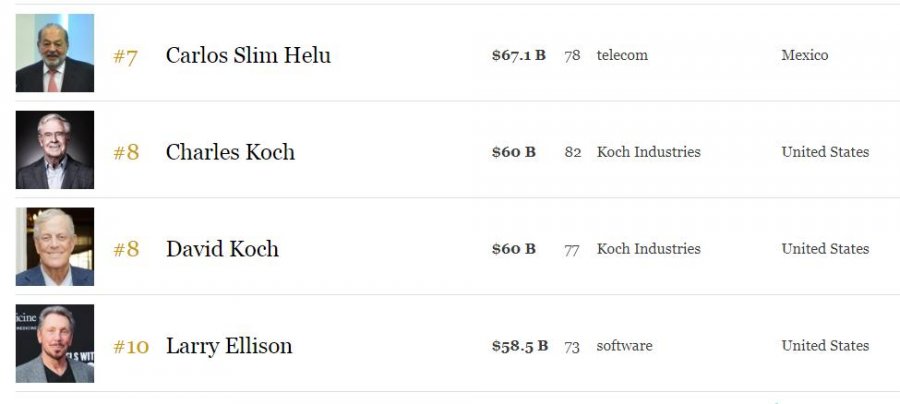Select age 82 in Charles Koch's row
Viewport: 900px width, 404px height.
click(572, 153)
